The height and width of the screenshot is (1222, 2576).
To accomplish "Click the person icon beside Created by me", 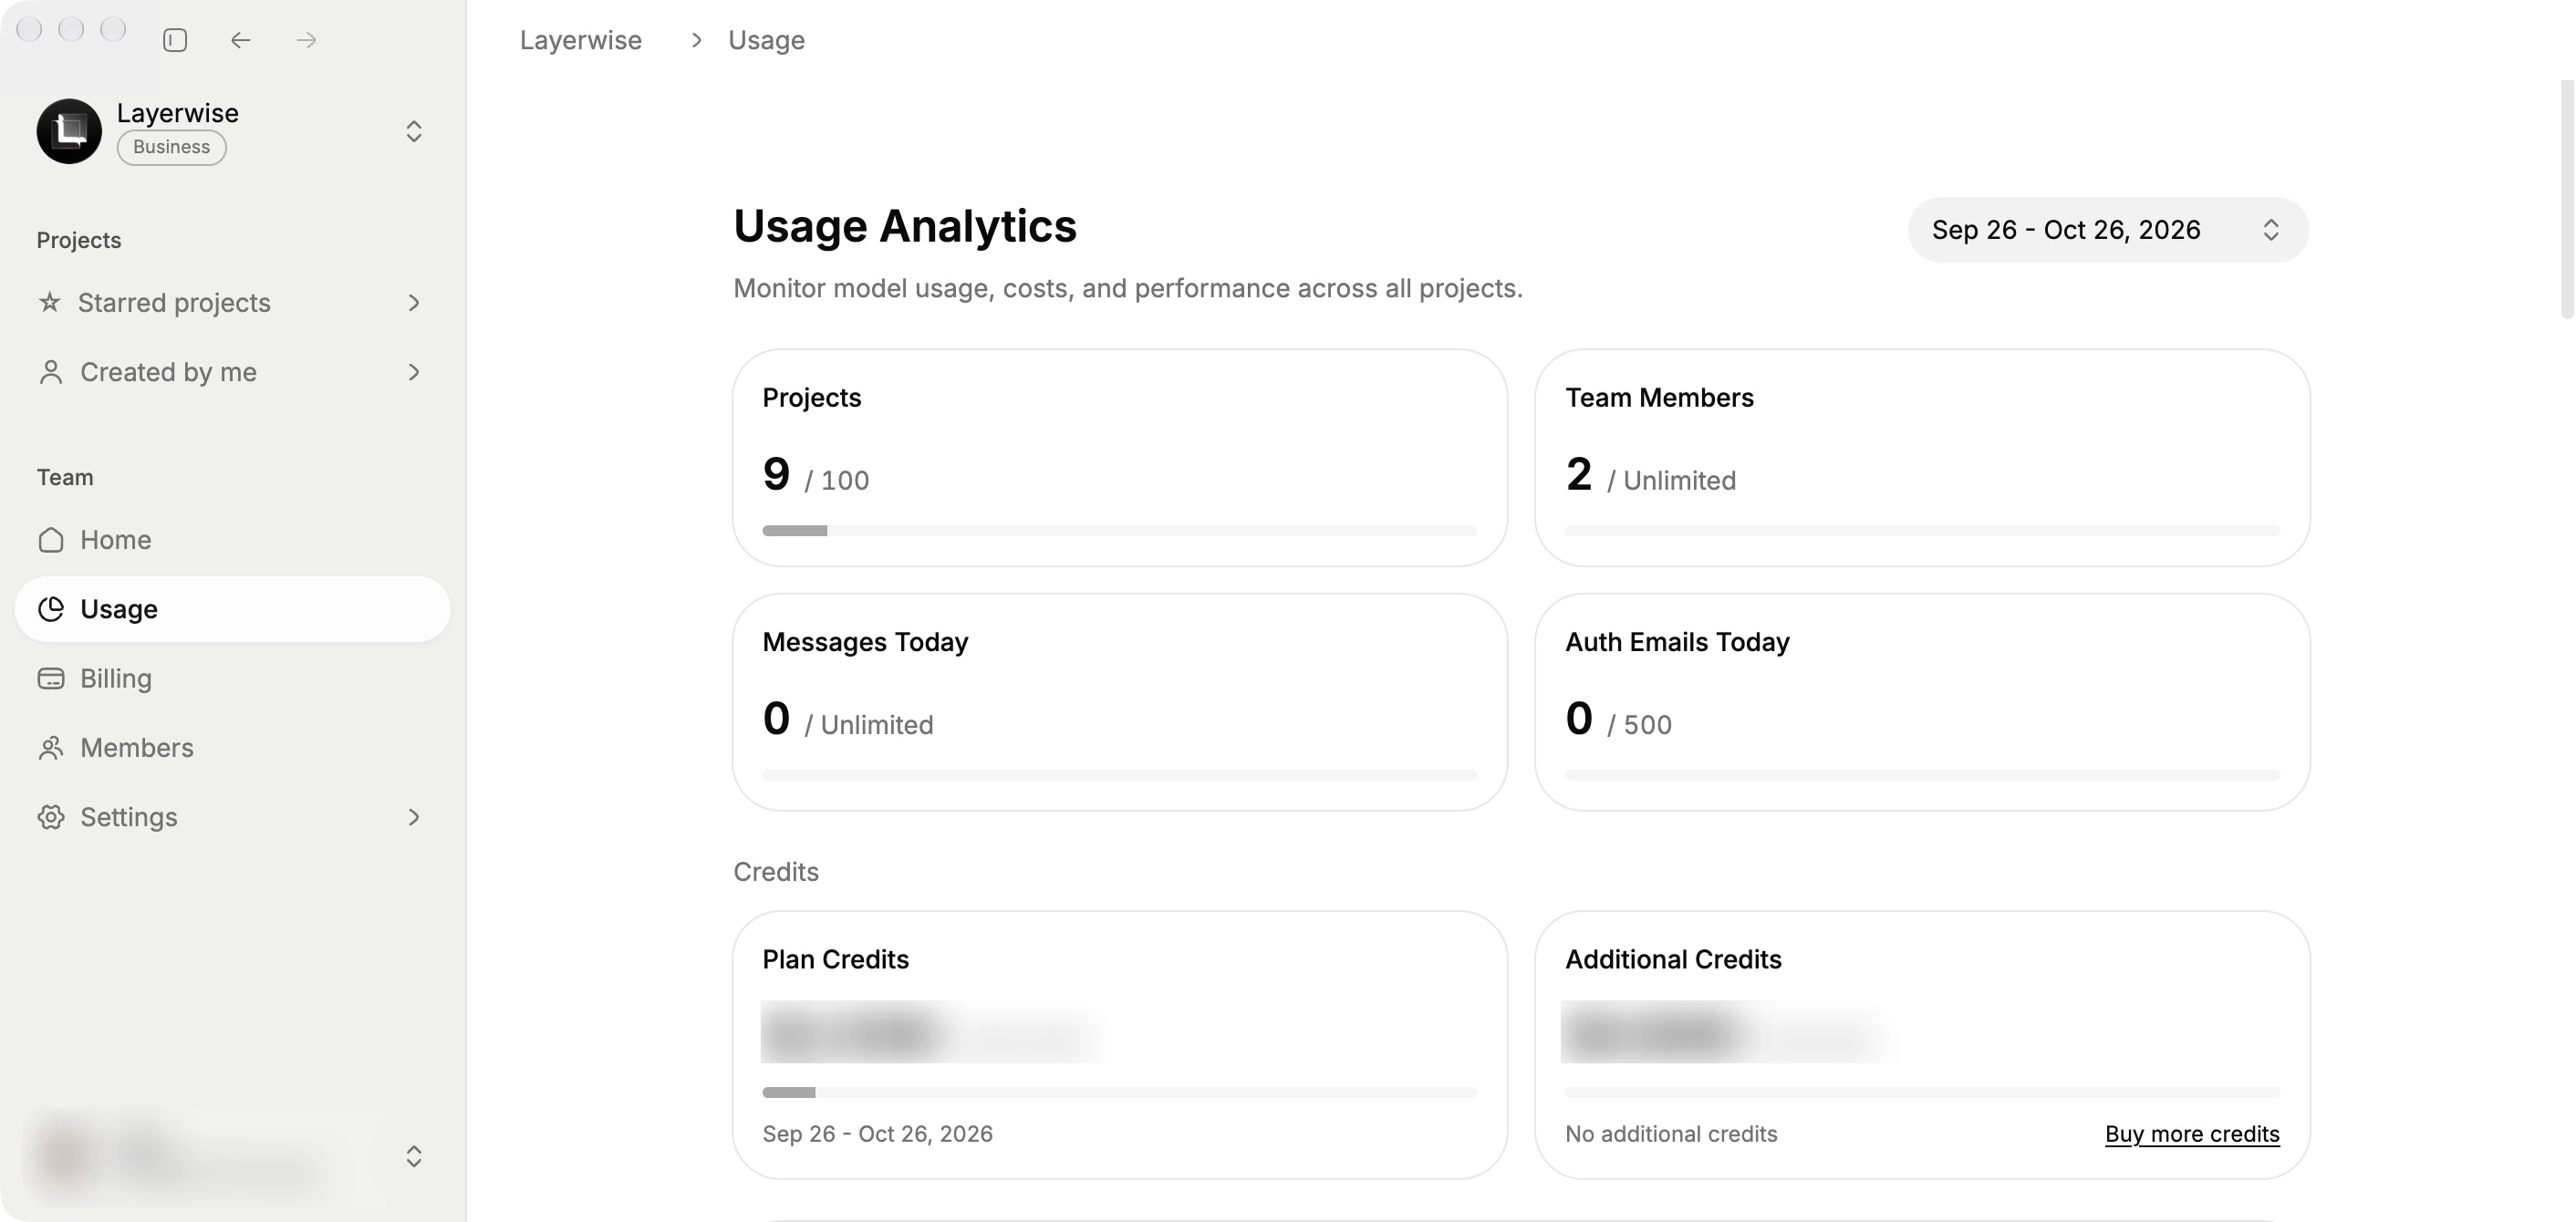I will point(50,372).
